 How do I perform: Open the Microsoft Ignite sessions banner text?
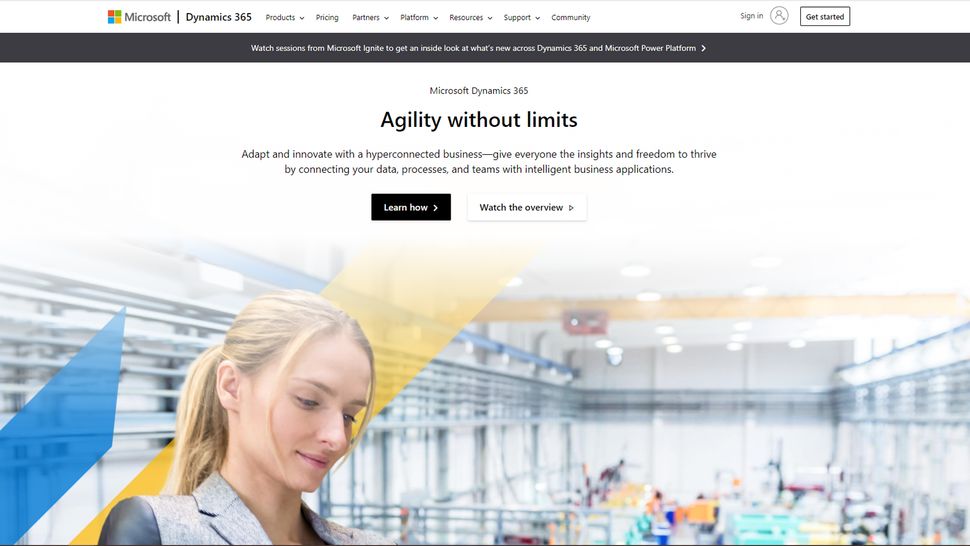click(x=473, y=48)
